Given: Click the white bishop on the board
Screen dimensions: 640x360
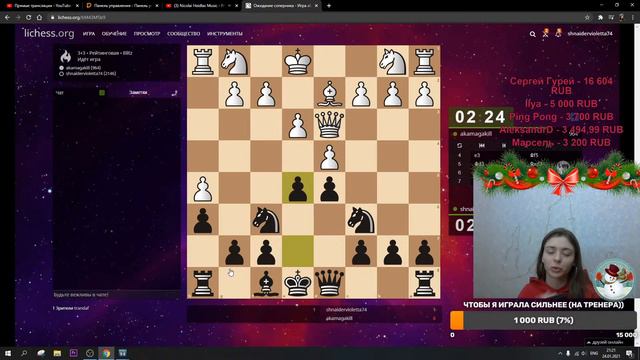Looking at the screenshot, I should click(329, 93).
